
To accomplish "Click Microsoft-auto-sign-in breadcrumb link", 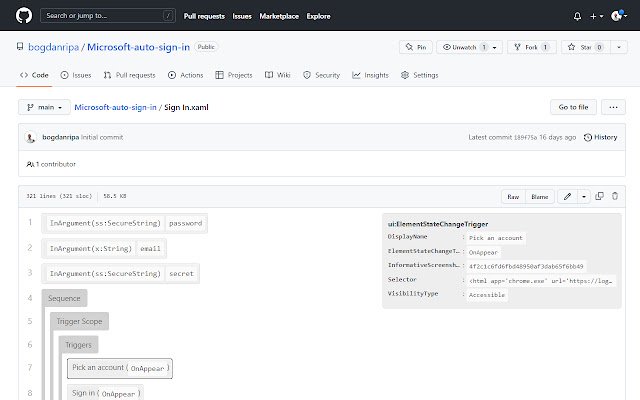I will (116, 107).
